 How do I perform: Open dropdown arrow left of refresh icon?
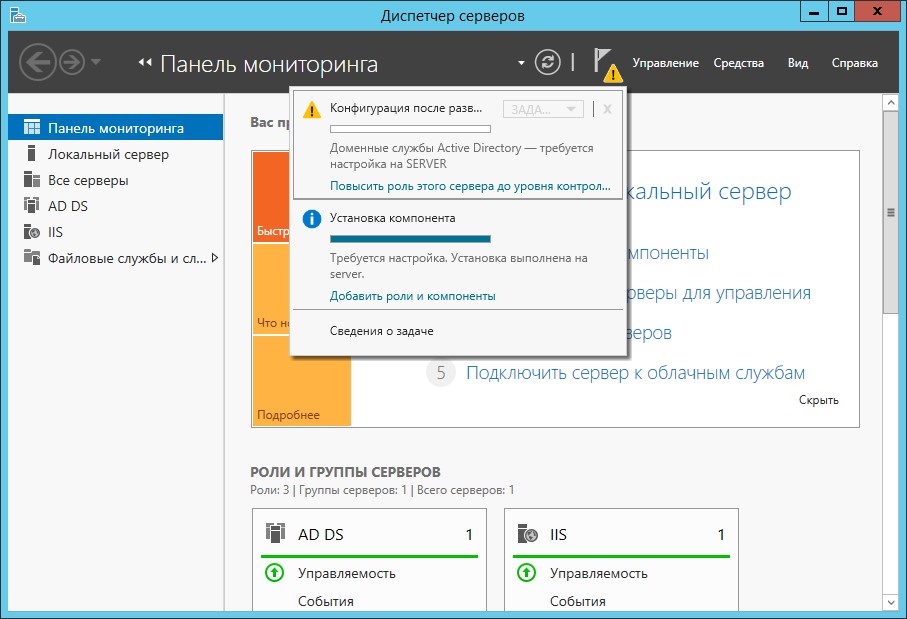click(x=521, y=62)
